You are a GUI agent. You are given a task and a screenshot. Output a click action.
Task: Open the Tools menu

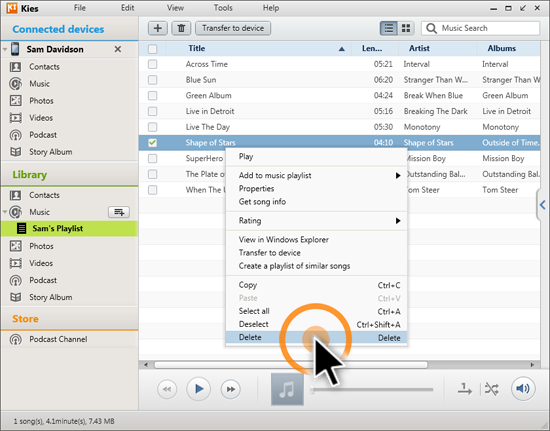223,8
